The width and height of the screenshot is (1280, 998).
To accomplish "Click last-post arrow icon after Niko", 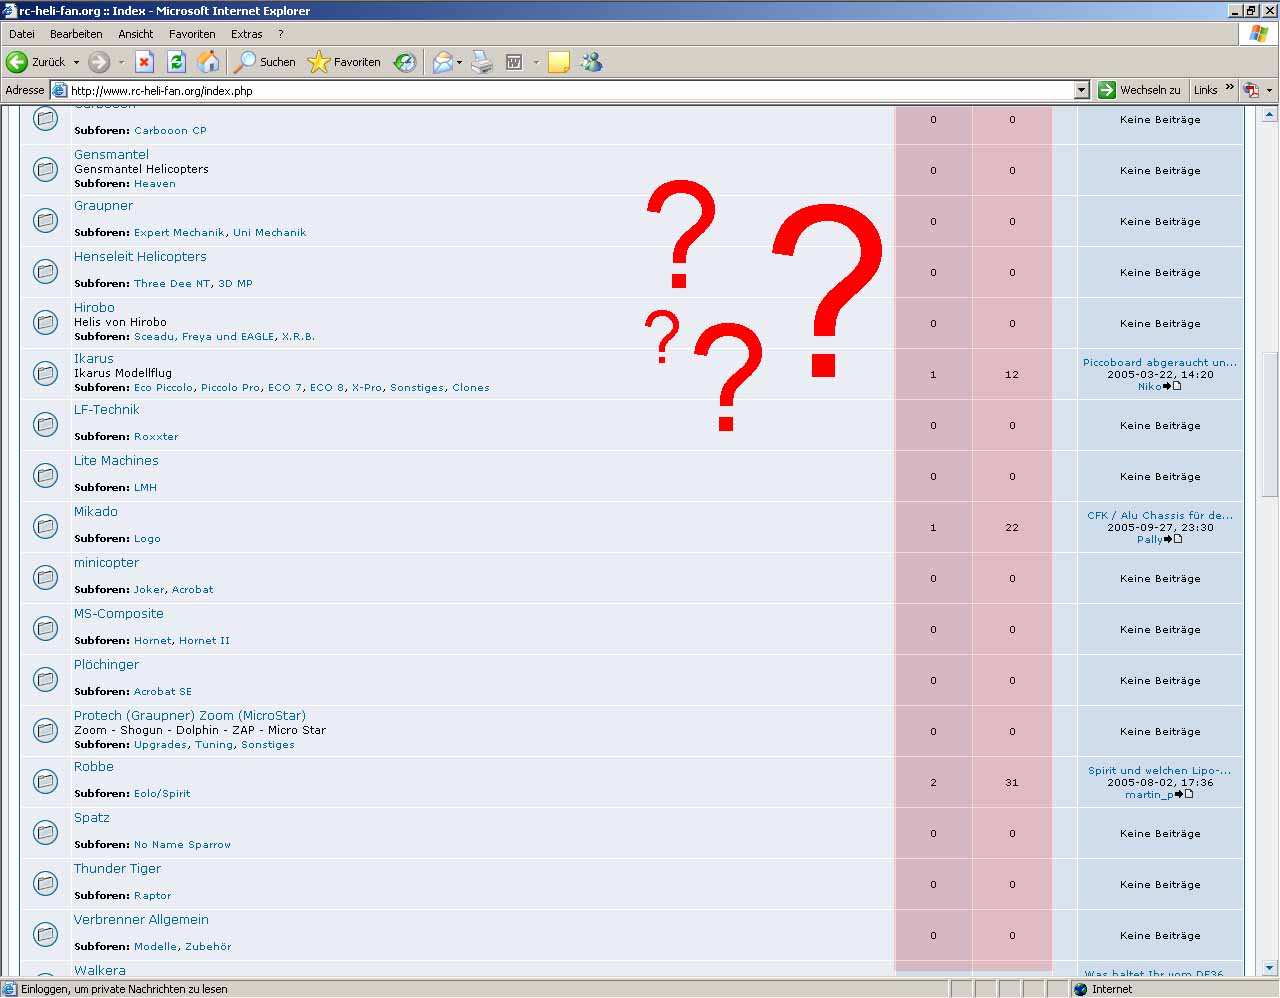I will point(1172,386).
